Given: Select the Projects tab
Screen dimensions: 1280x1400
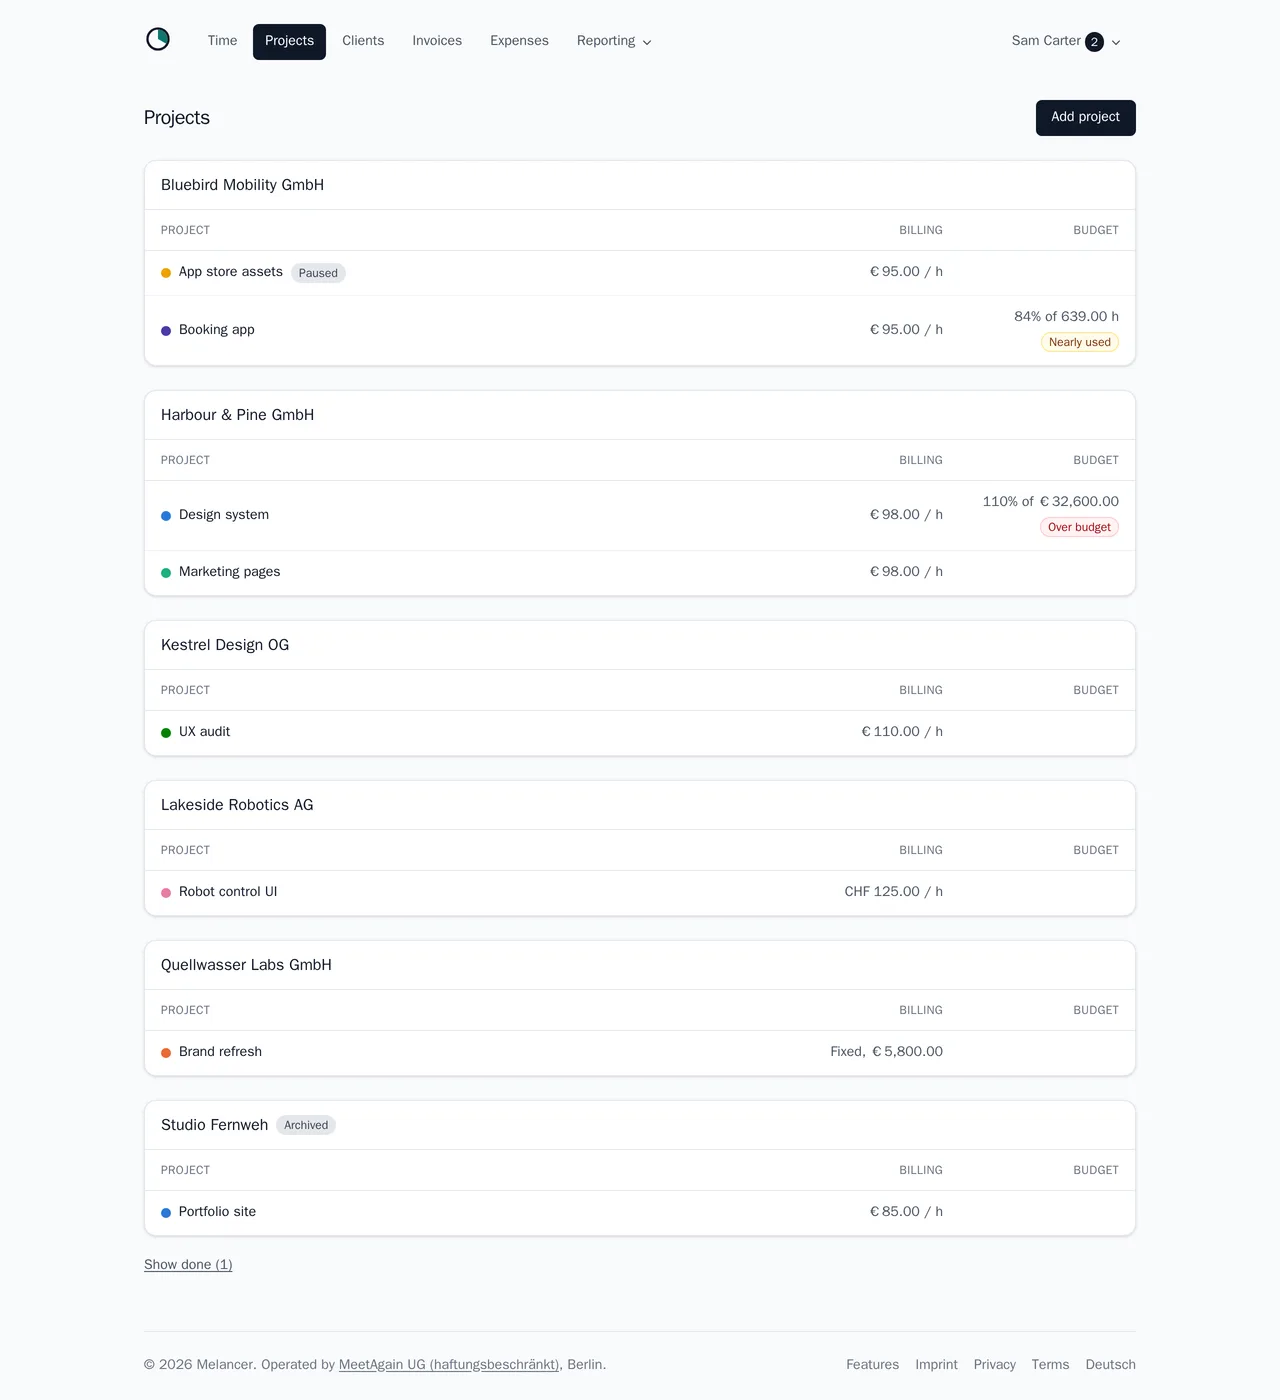Looking at the screenshot, I should coord(289,41).
